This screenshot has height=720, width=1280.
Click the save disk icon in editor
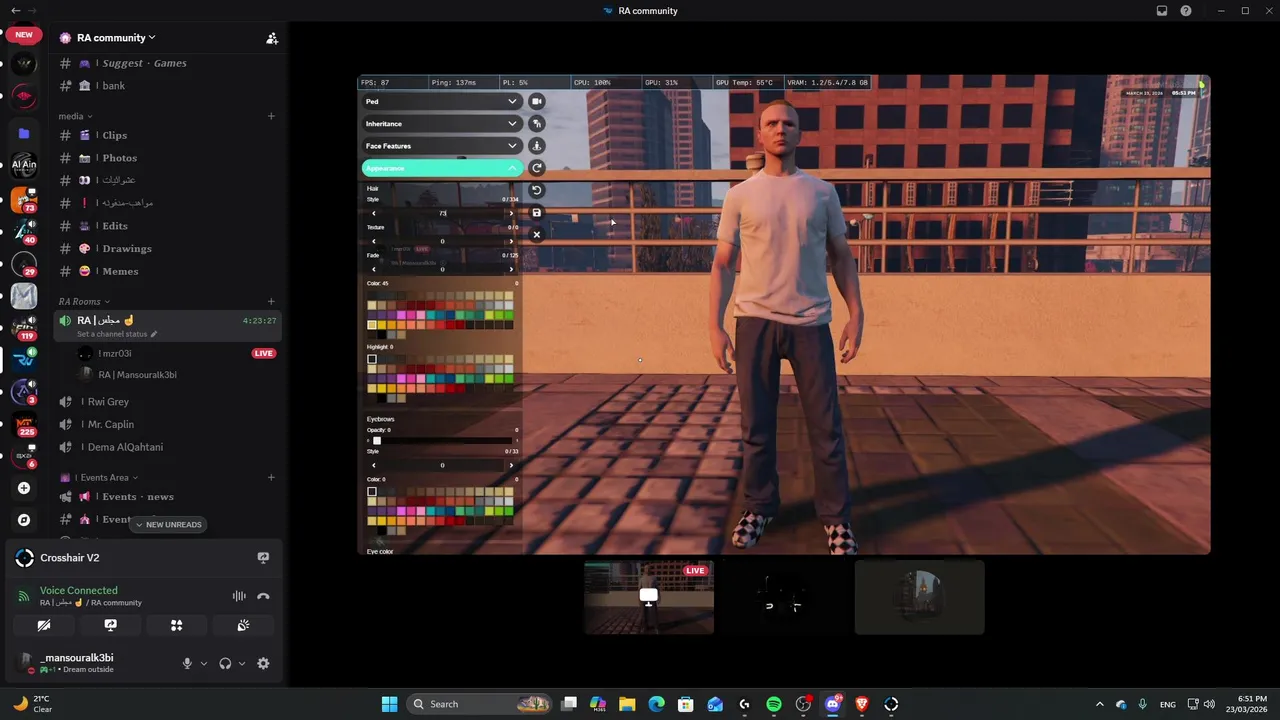tap(537, 212)
